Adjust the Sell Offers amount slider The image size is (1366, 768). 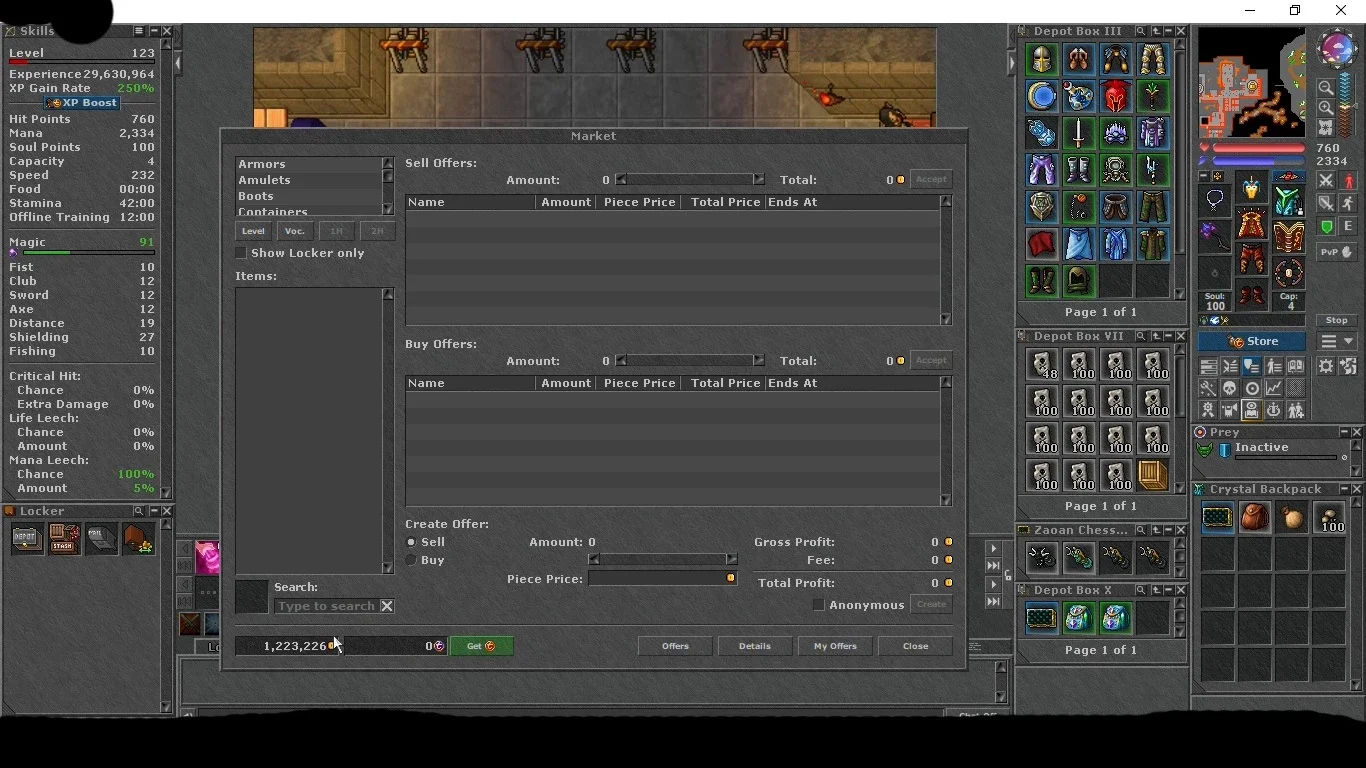[x=690, y=180]
